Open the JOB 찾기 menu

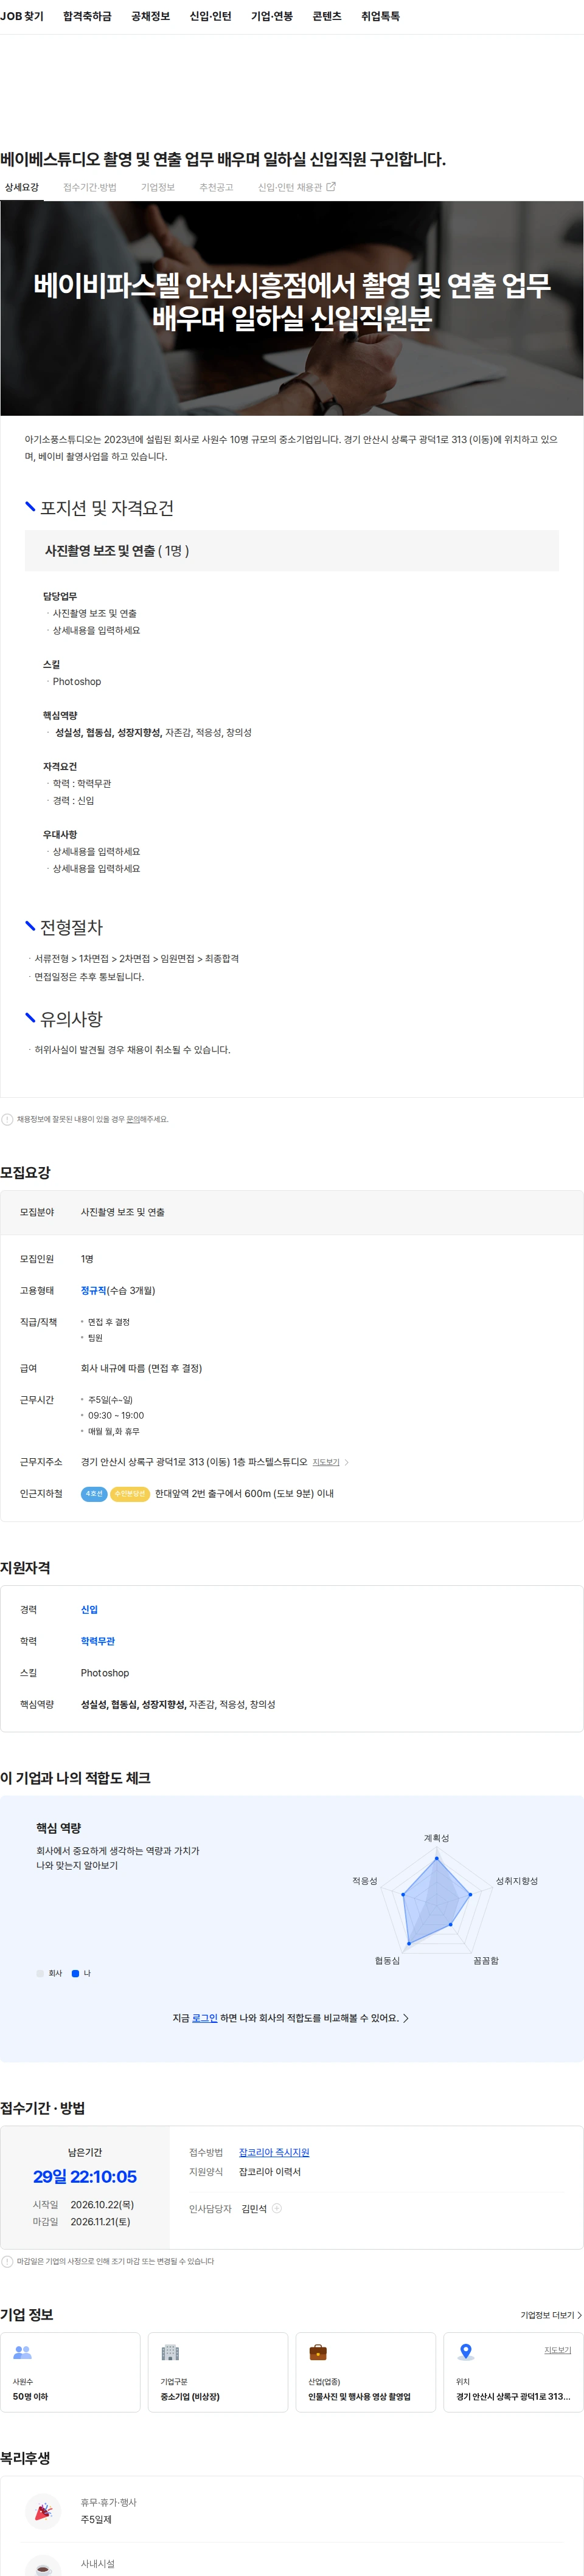[x=22, y=16]
